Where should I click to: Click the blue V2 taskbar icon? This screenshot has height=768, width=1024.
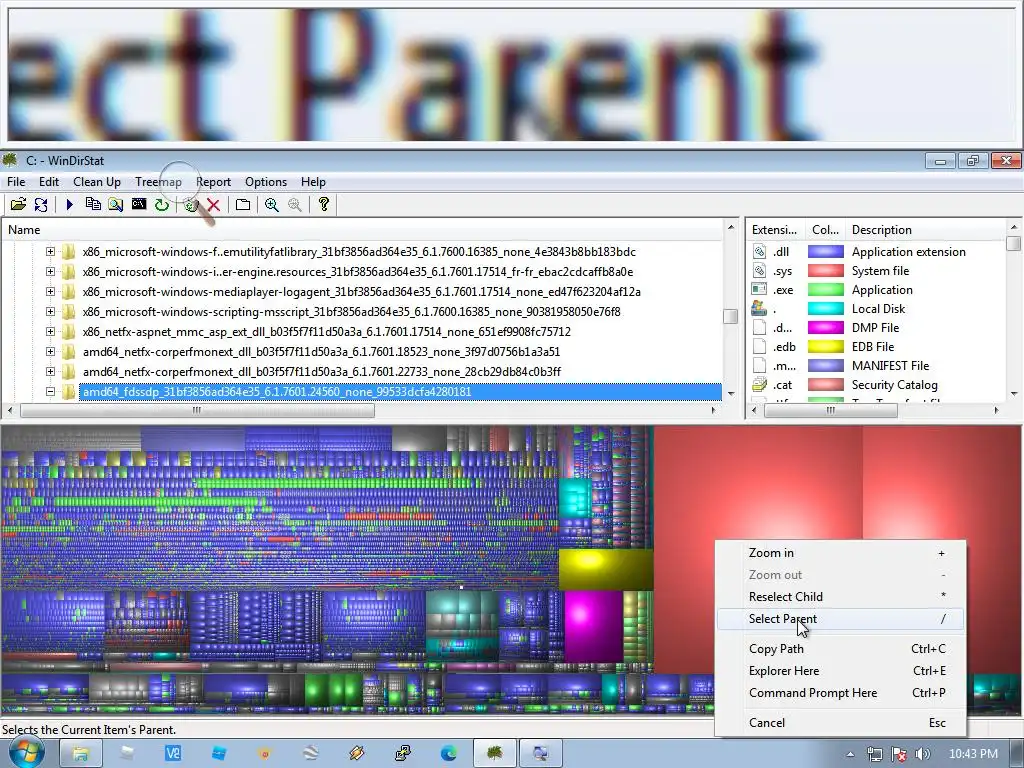(173, 754)
